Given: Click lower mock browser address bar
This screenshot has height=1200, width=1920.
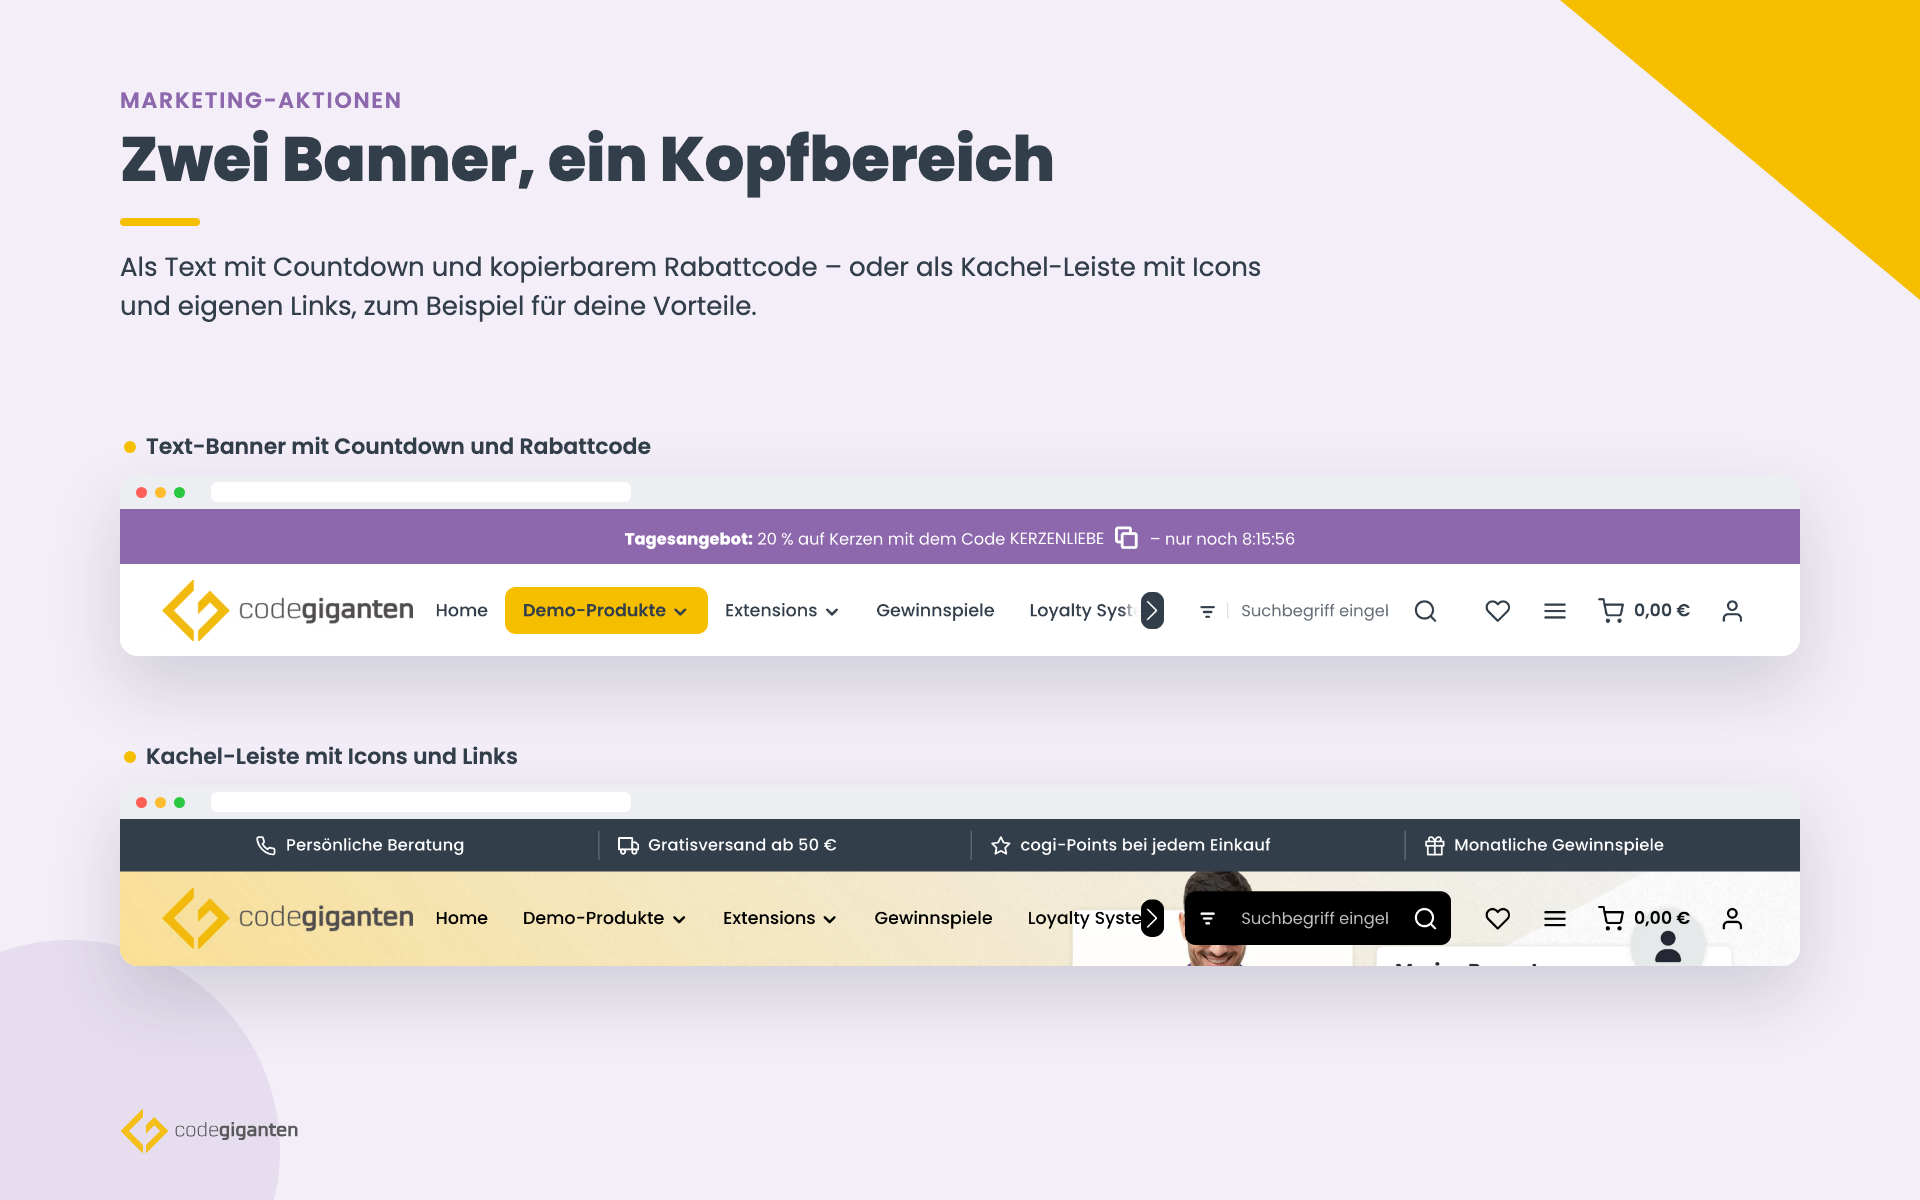Looking at the screenshot, I should coord(421,802).
